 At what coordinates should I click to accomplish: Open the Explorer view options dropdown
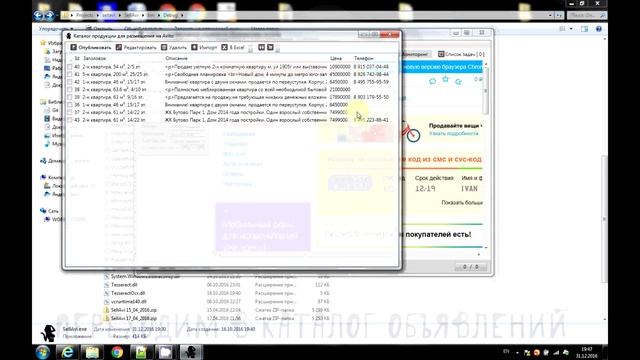tap(571, 29)
